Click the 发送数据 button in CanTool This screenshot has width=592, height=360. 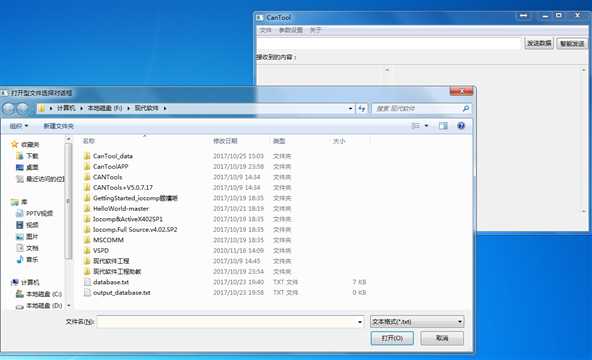point(539,43)
